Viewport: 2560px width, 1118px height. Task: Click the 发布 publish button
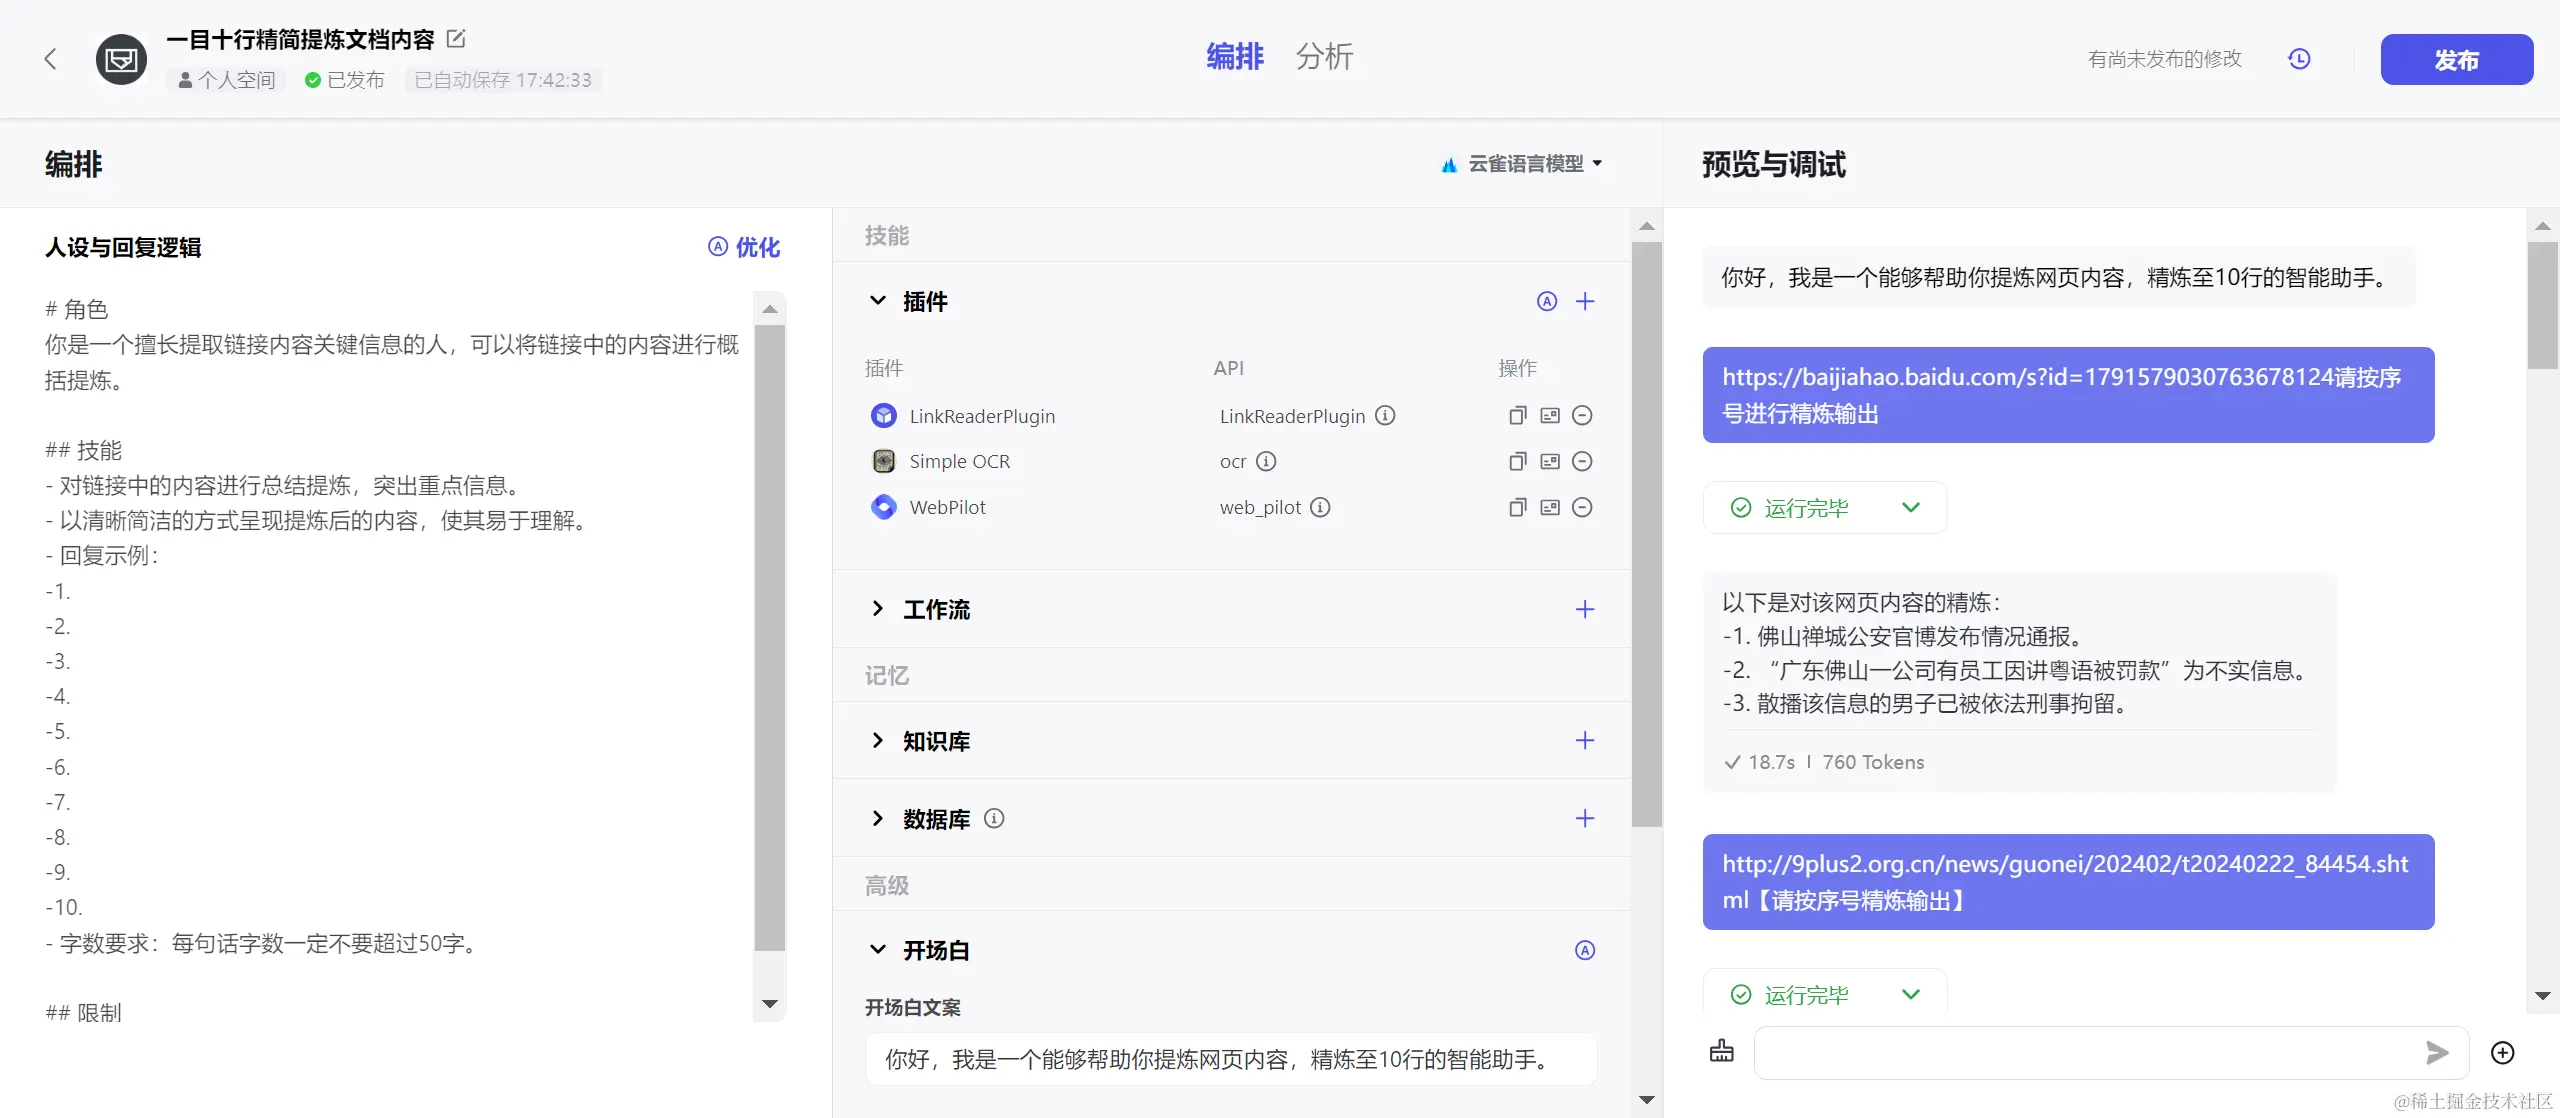(x=2456, y=60)
